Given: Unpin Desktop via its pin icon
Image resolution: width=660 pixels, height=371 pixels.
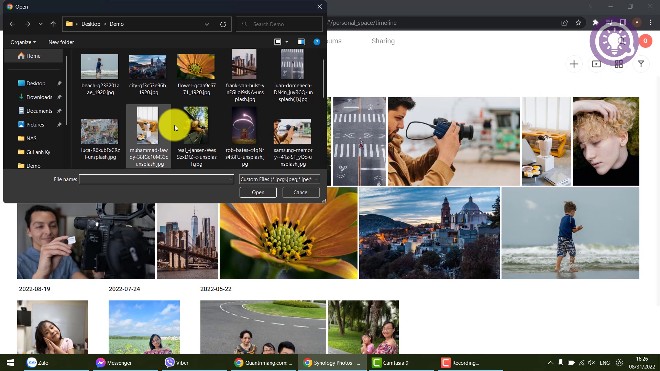Looking at the screenshot, I should point(59,83).
